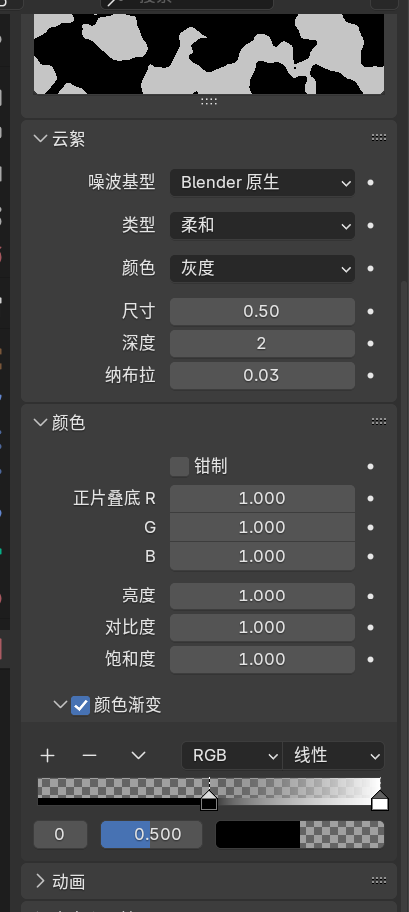Click the 对比度 value field
This screenshot has height=912, width=409.
click(x=262, y=628)
